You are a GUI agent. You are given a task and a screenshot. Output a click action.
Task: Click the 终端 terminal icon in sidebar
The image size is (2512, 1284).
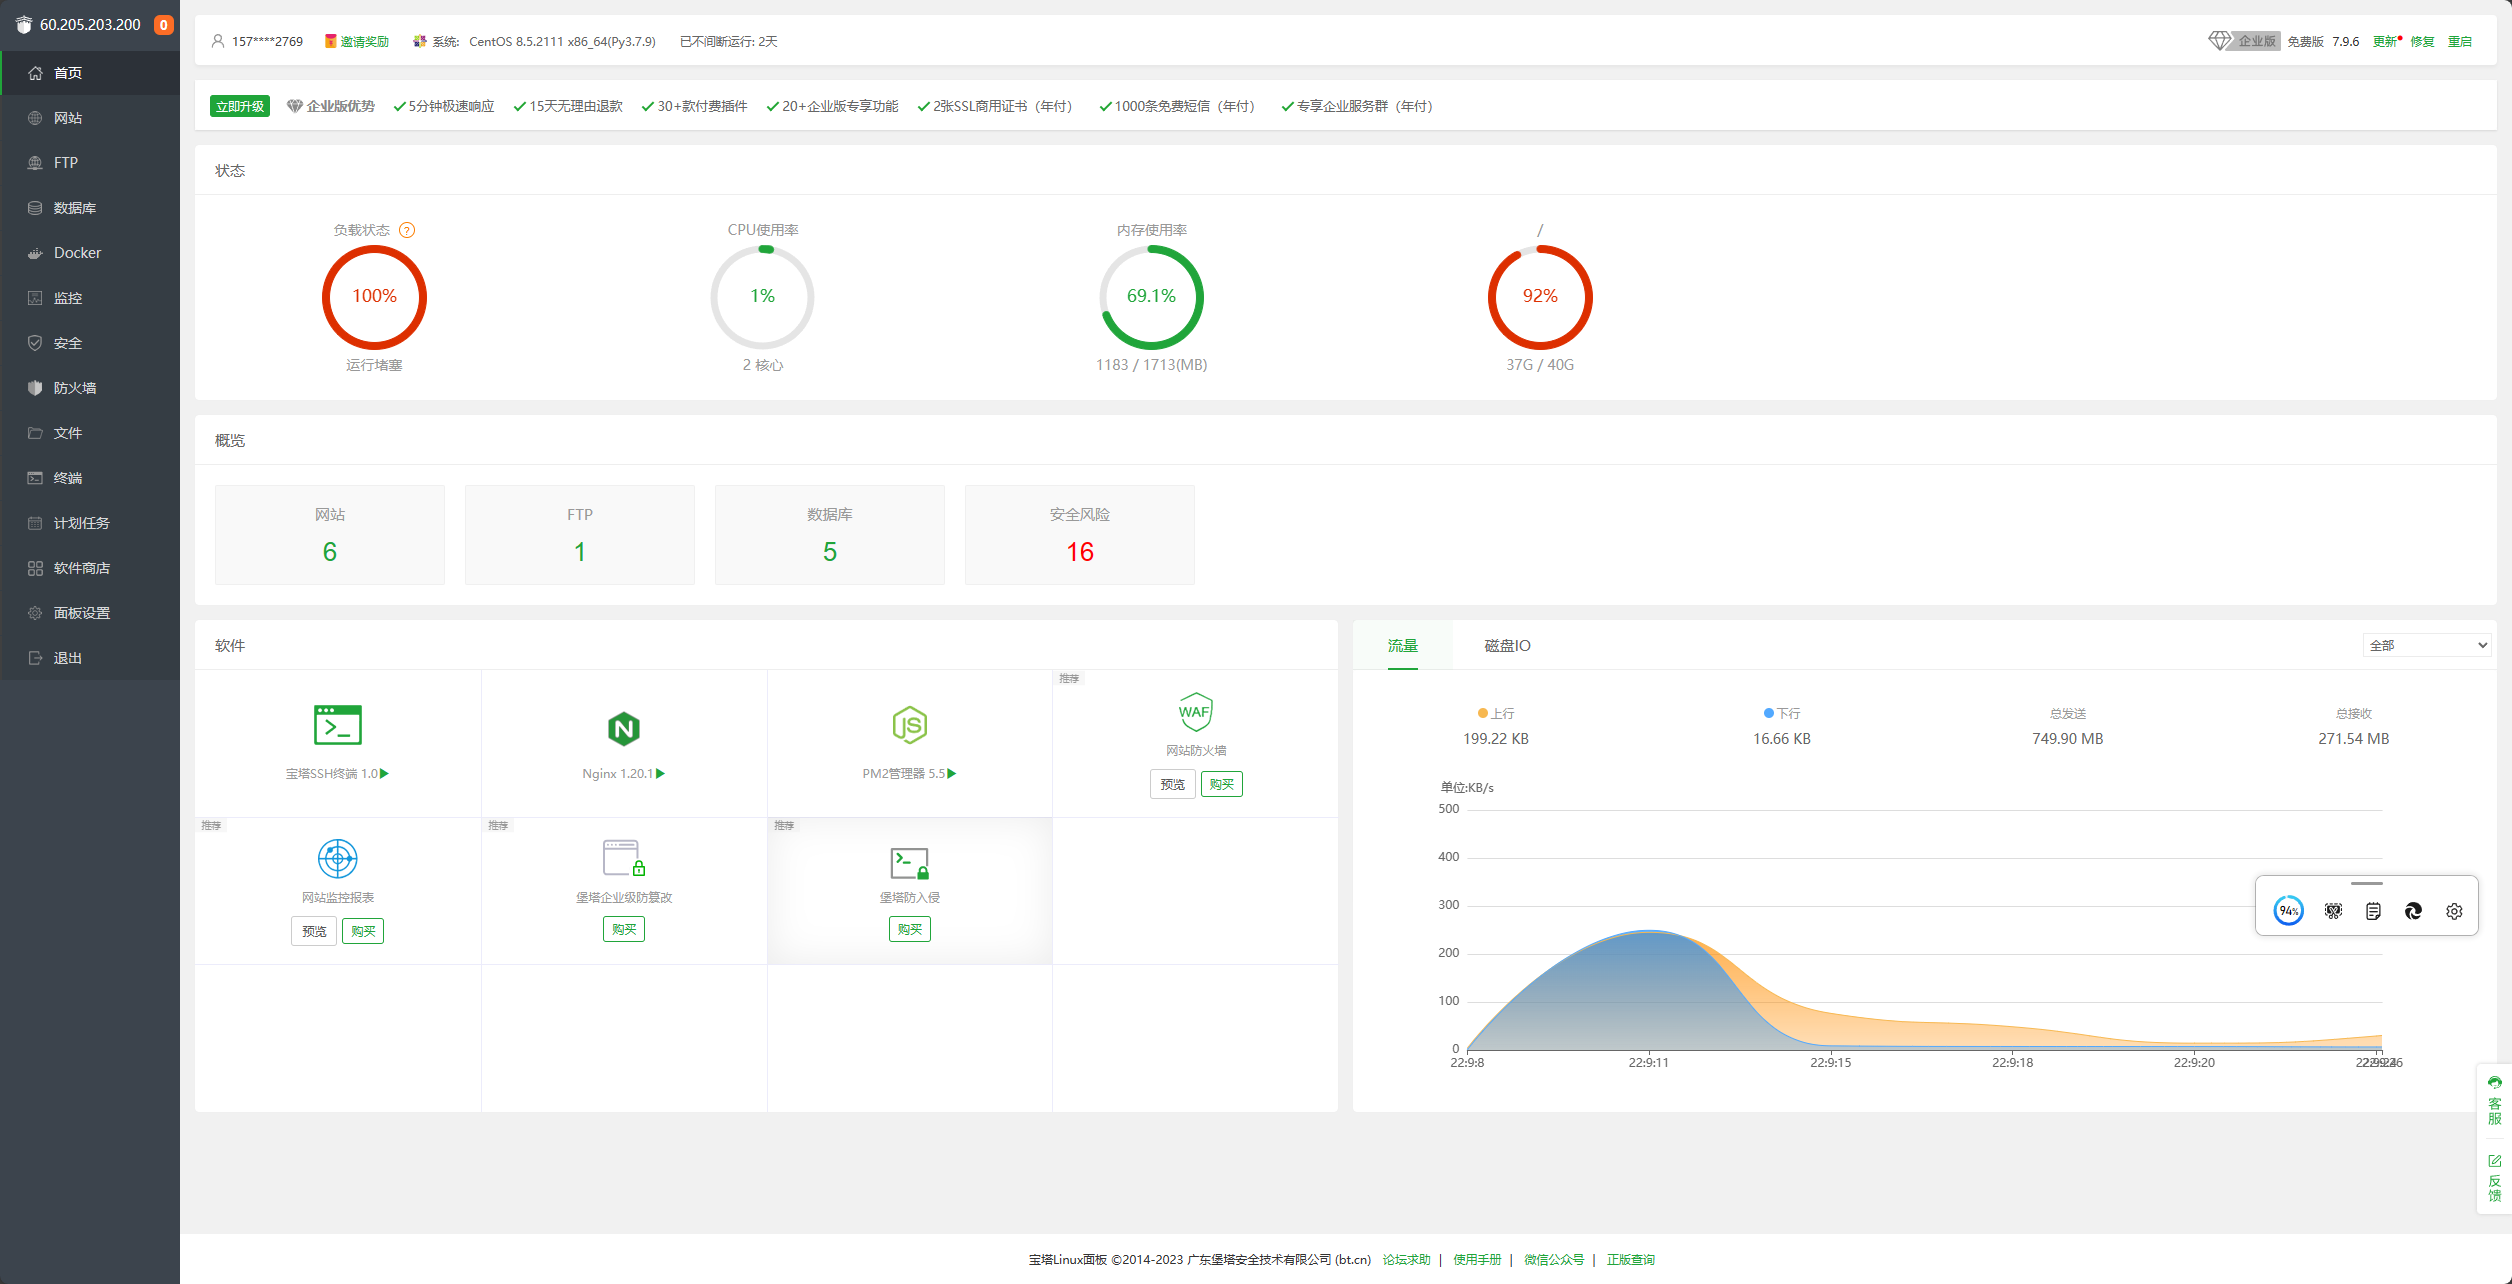point(35,478)
